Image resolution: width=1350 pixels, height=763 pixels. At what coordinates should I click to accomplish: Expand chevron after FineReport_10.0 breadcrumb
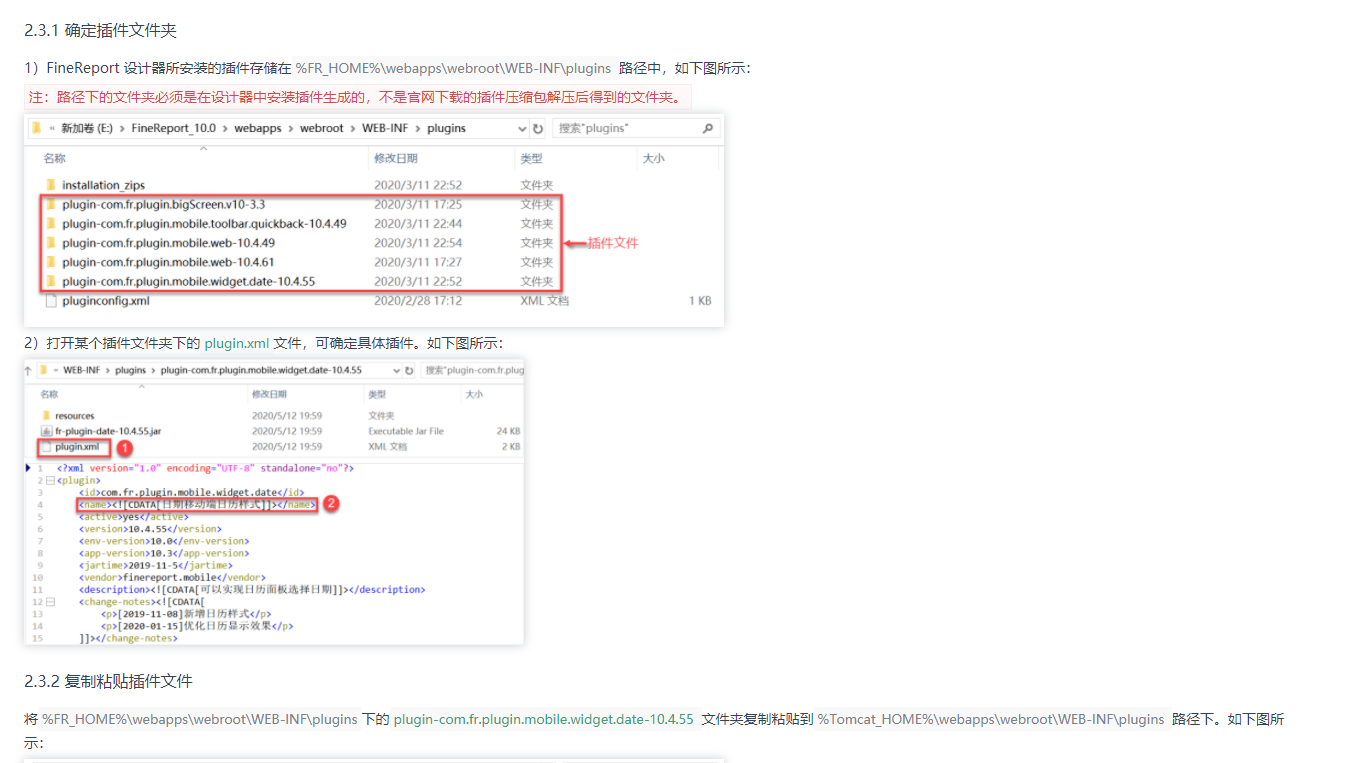(x=225, y=128)
